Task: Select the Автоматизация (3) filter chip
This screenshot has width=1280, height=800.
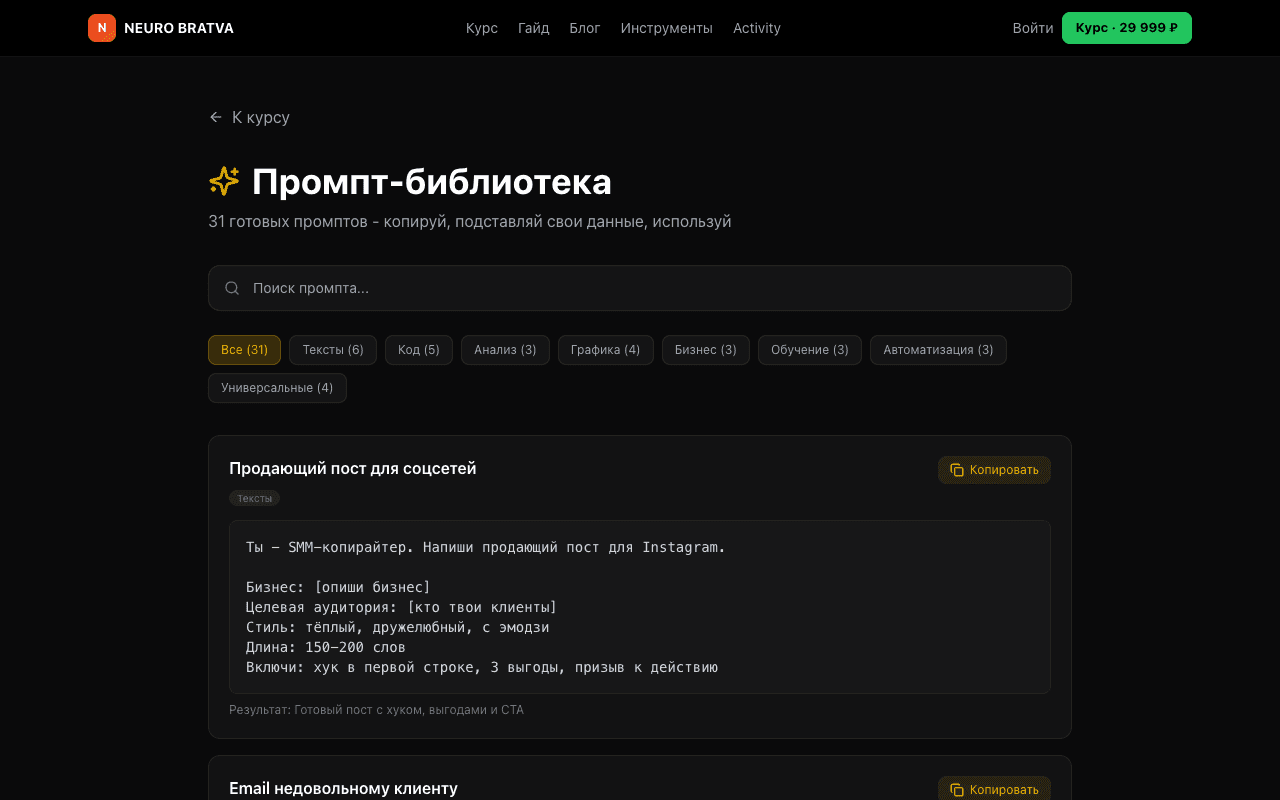Action: tap(938, 350)
